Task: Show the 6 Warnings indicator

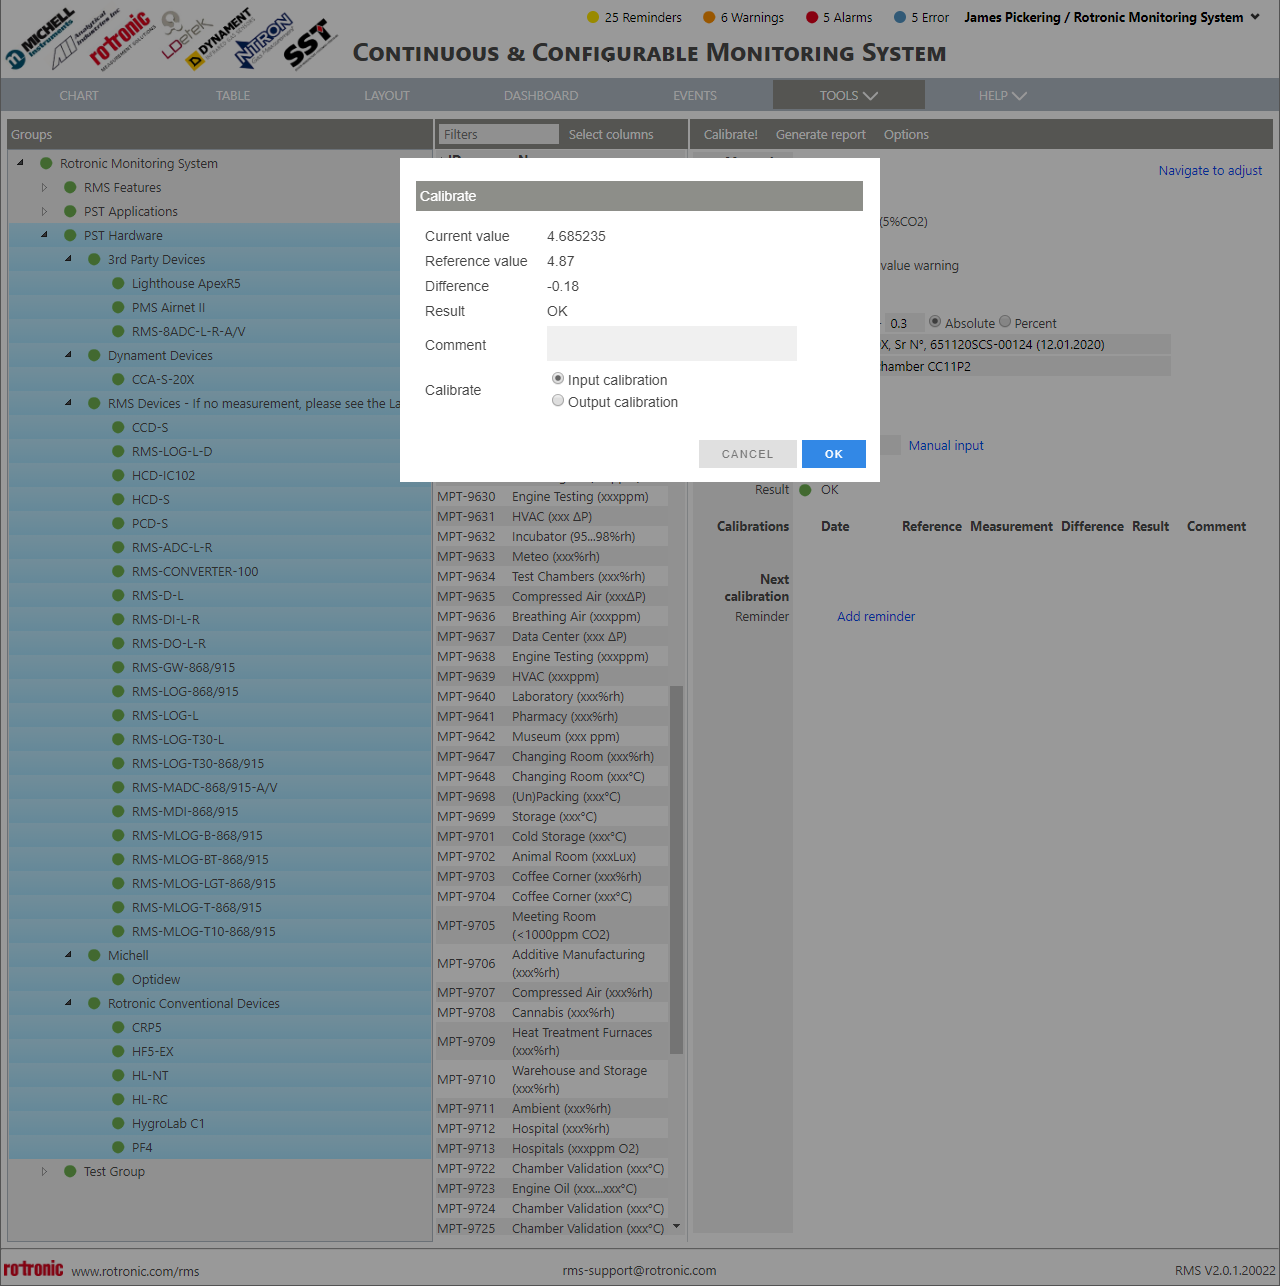Action: click(743, 17)
